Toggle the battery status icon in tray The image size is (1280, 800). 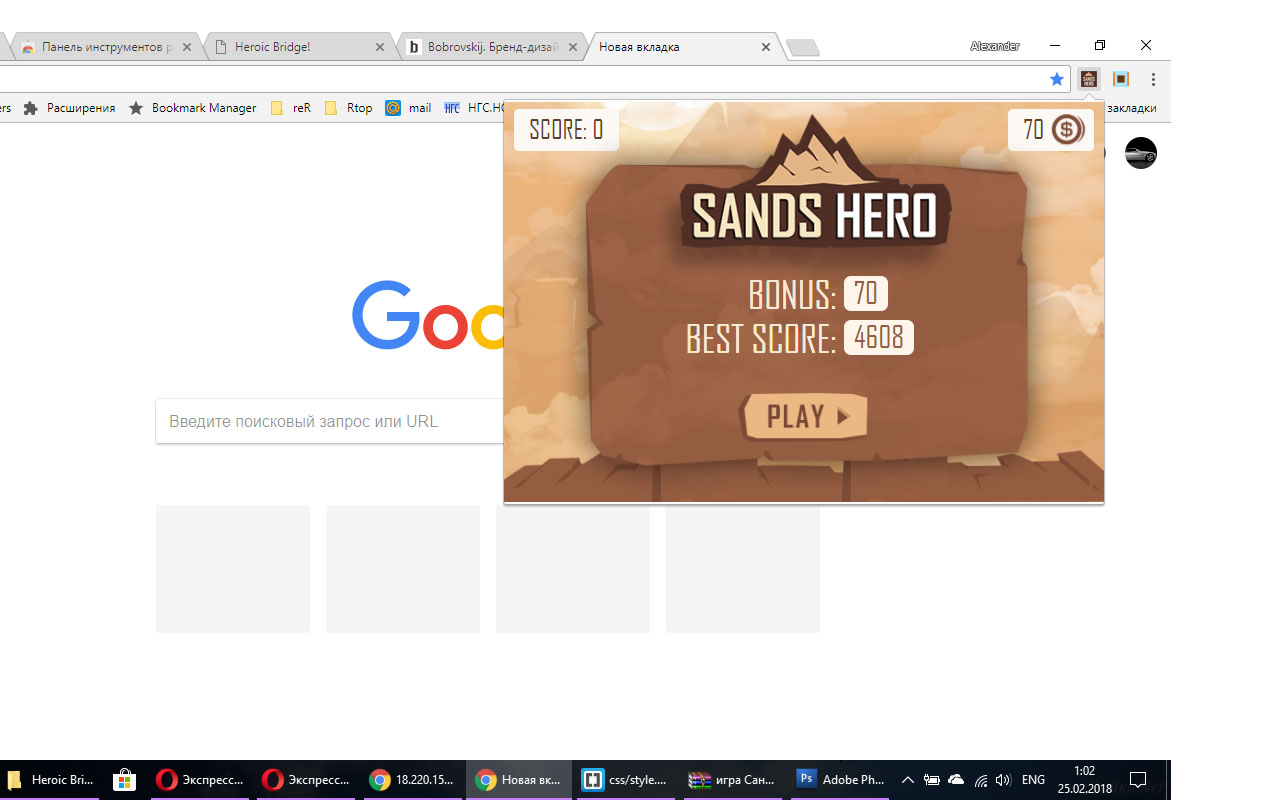931,780
